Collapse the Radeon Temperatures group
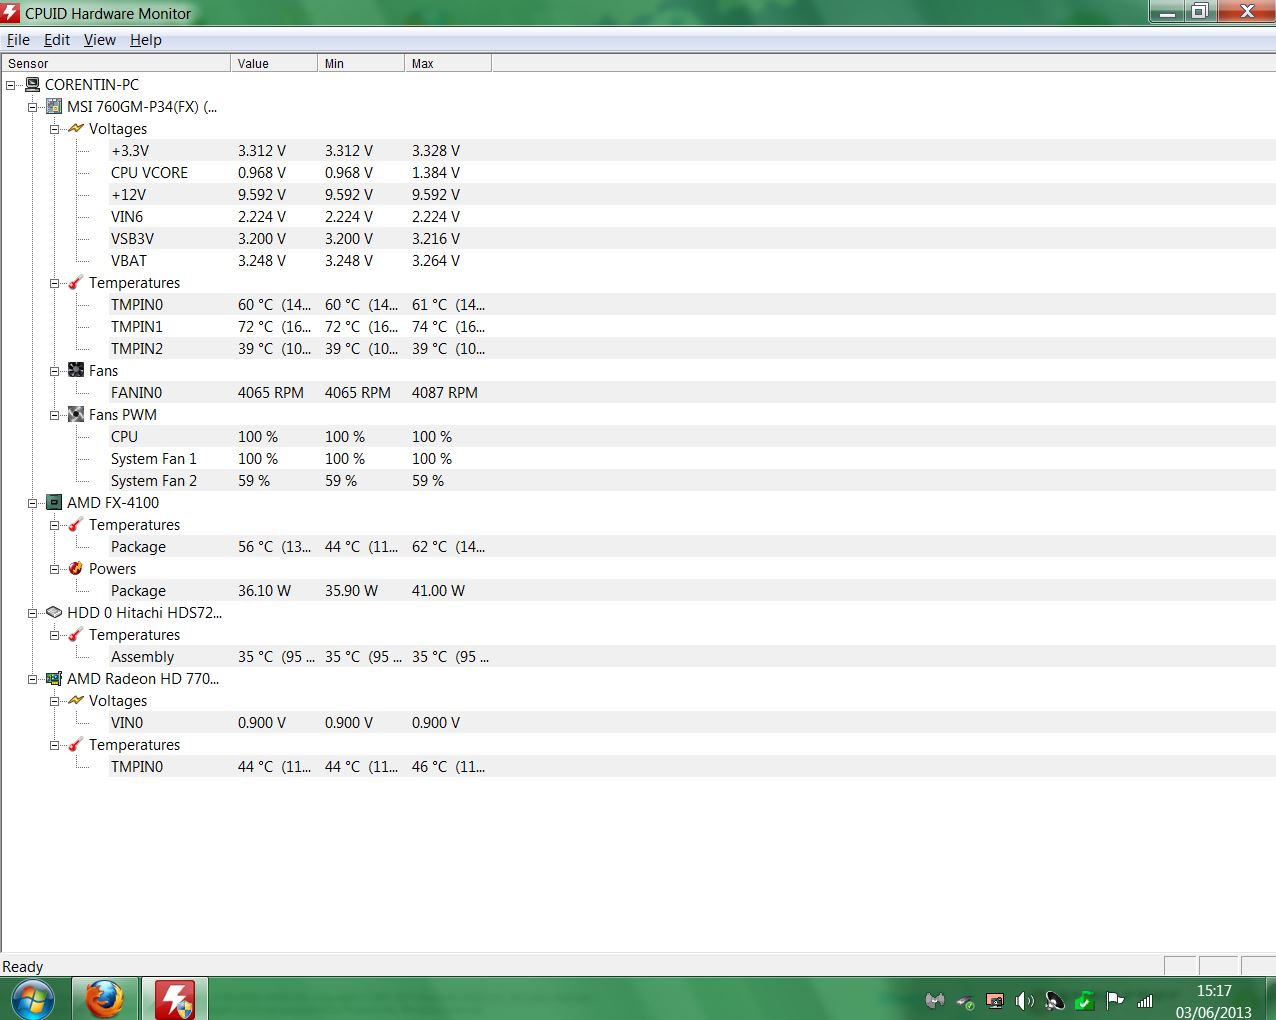Screen dimensions: 1276x1020 point(55,745)
